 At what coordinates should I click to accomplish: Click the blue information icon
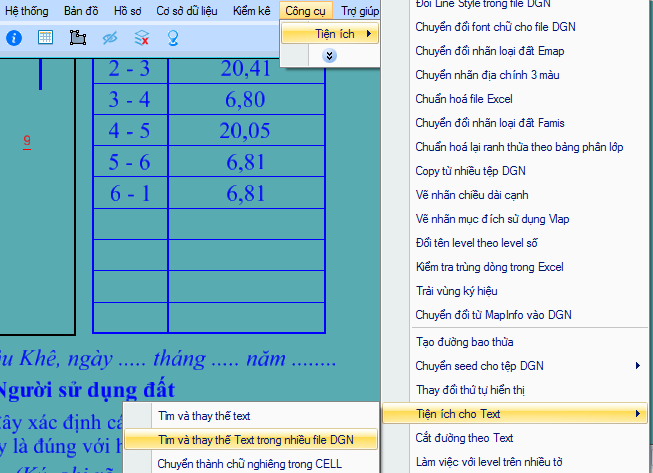coord(14,38)
